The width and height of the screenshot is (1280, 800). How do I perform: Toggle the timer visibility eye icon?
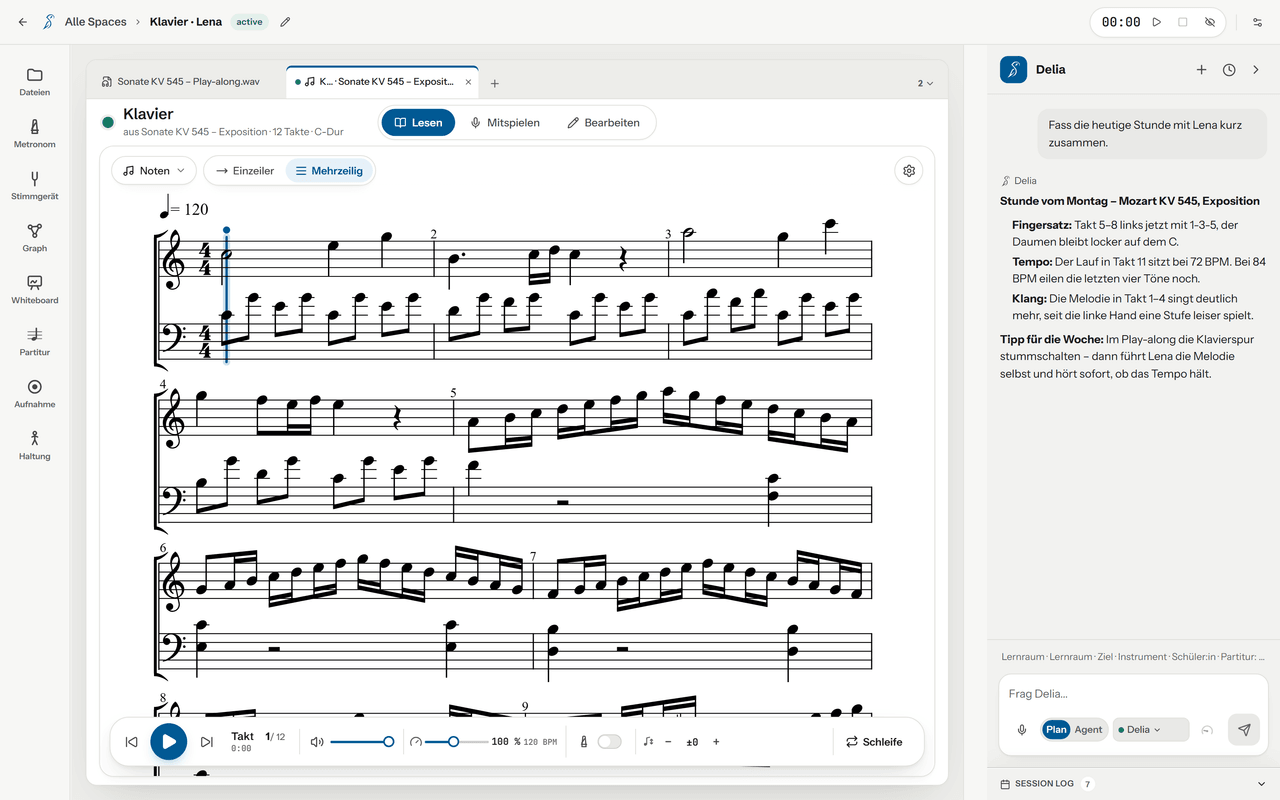pyautogui.click(x=1209, y=22)
